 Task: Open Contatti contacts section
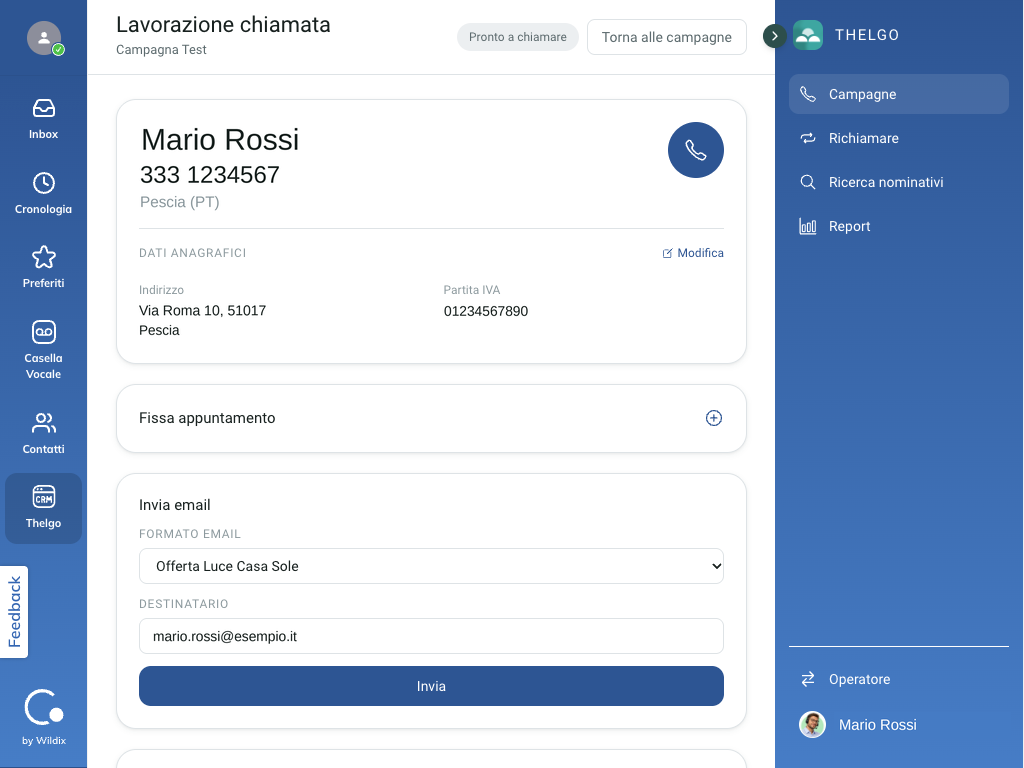43,434
